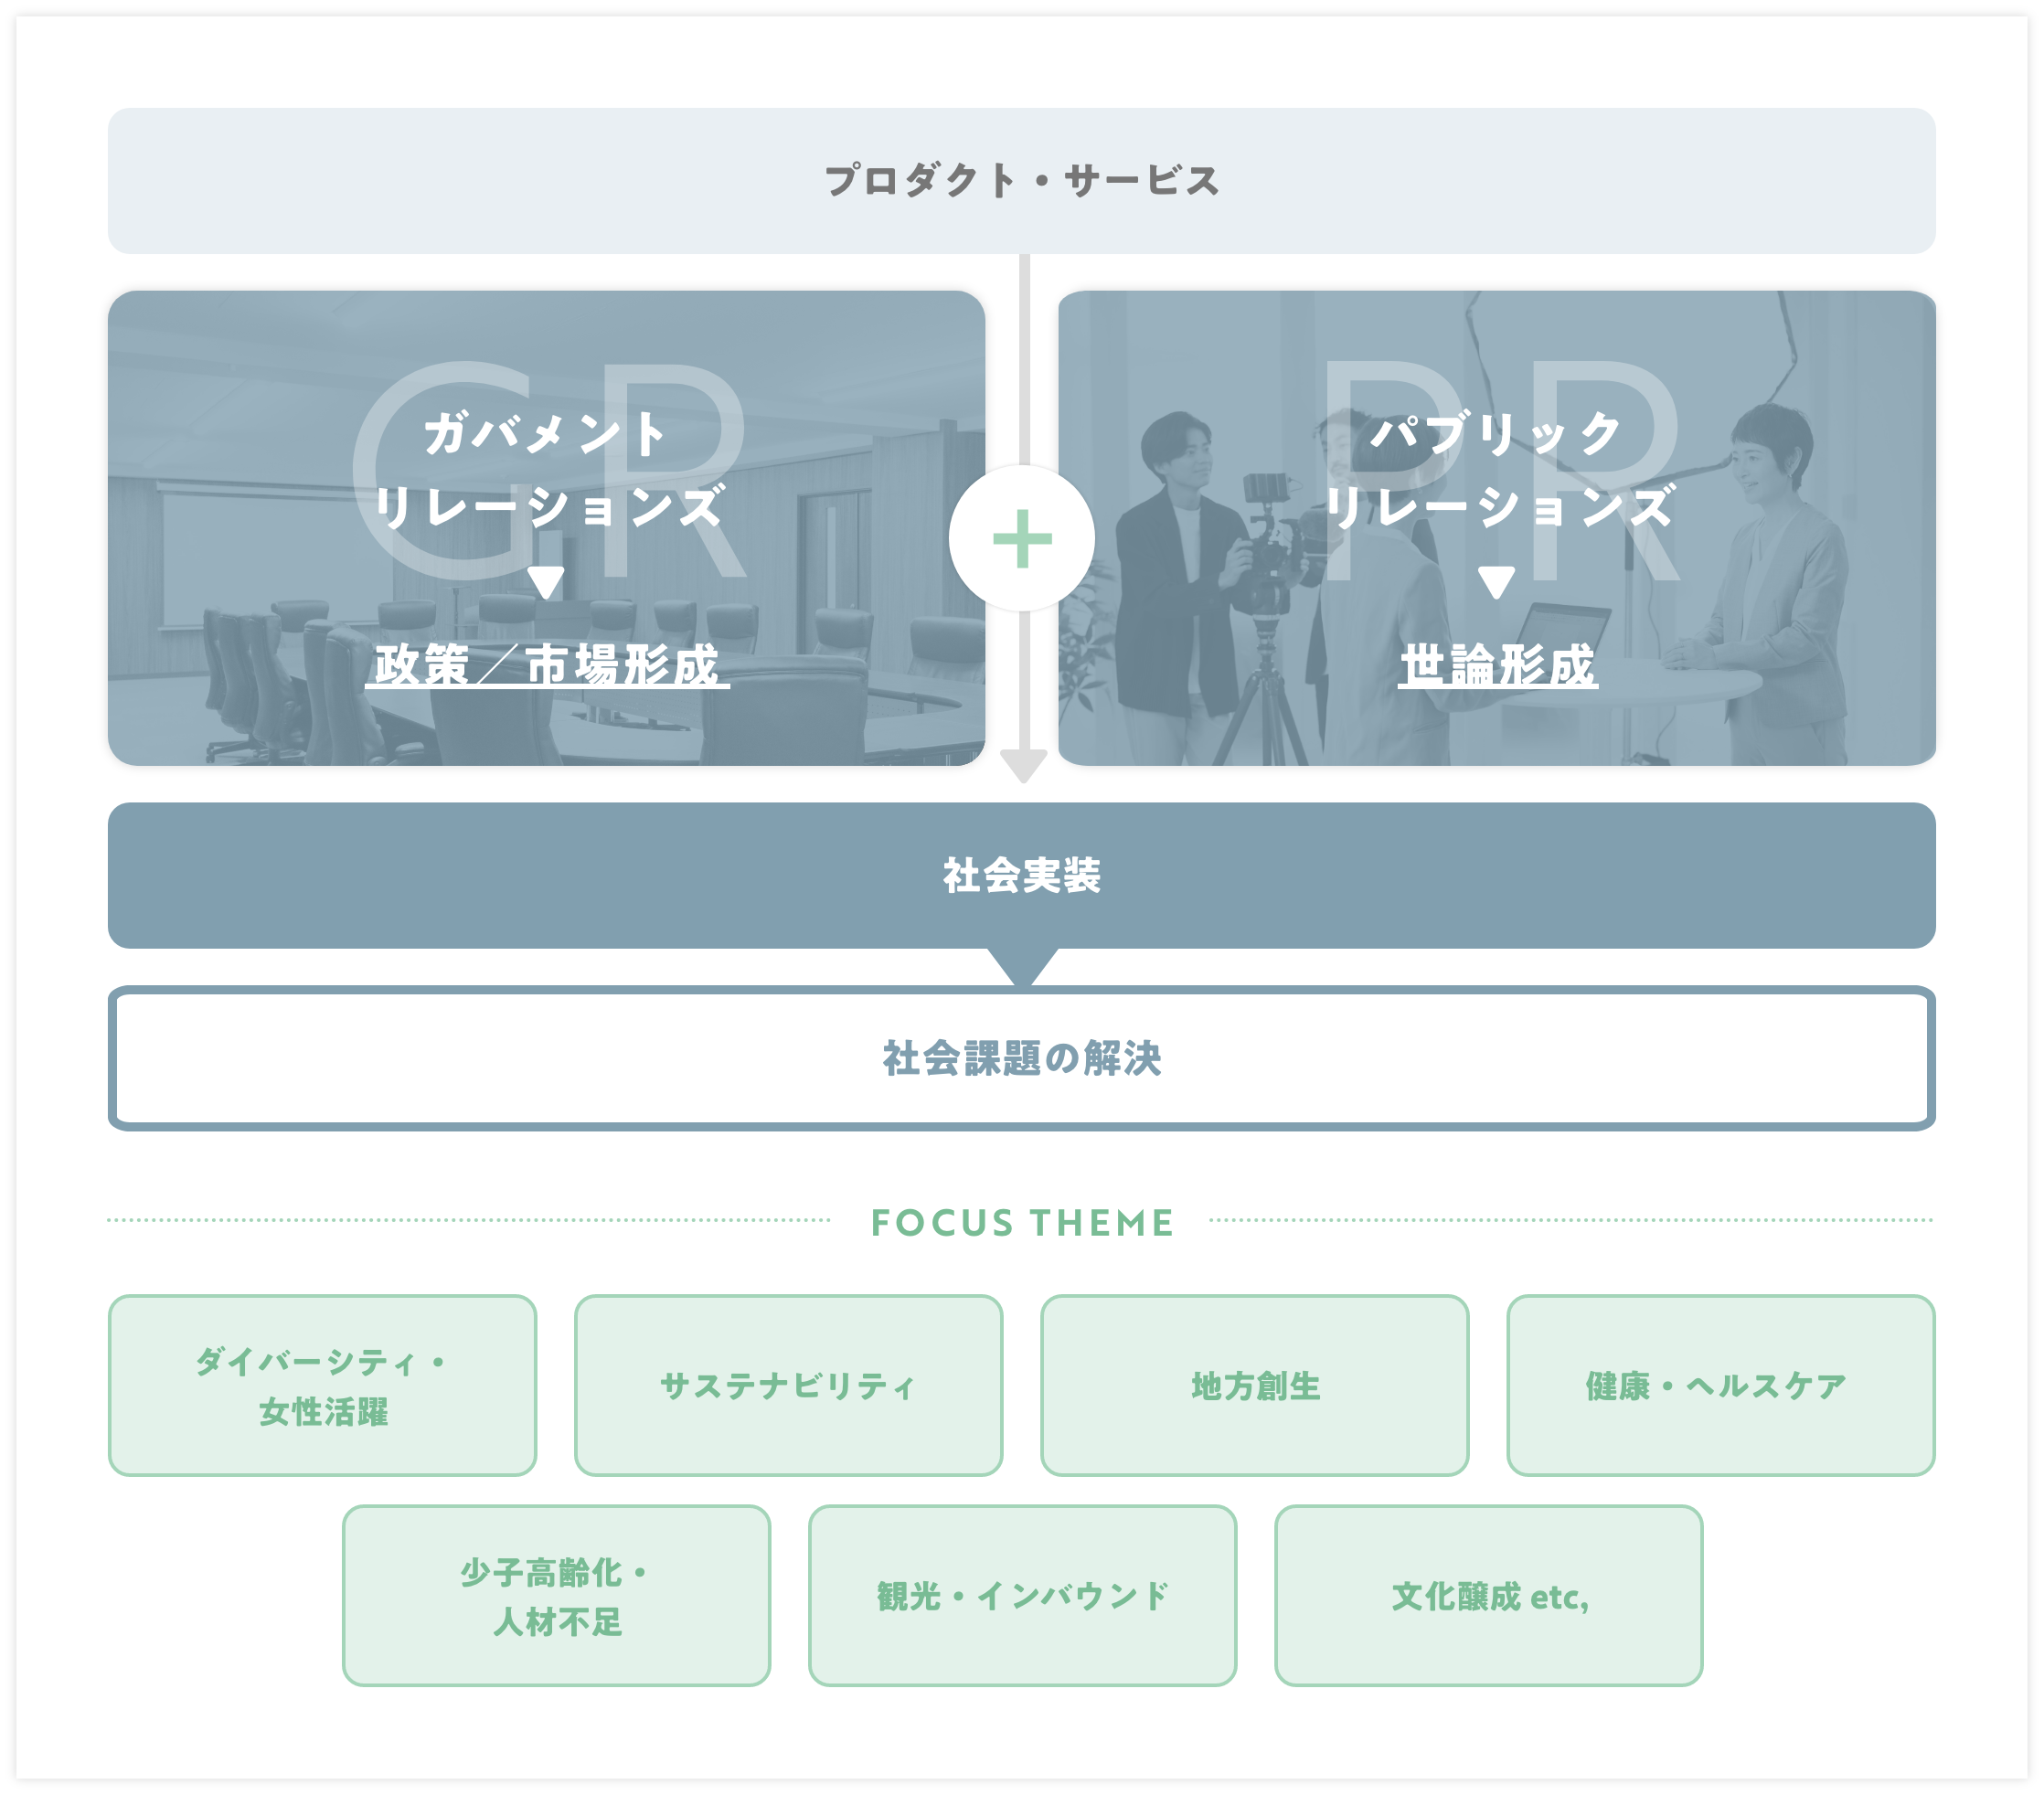Select the 文化醸成 etc, theme tile
Viewport: 2044px width, 1795px height.
coord(1488,1596)
